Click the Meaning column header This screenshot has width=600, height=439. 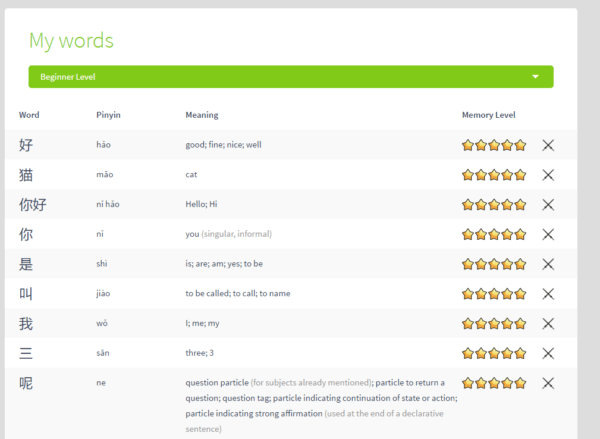[x=201, y=115]
